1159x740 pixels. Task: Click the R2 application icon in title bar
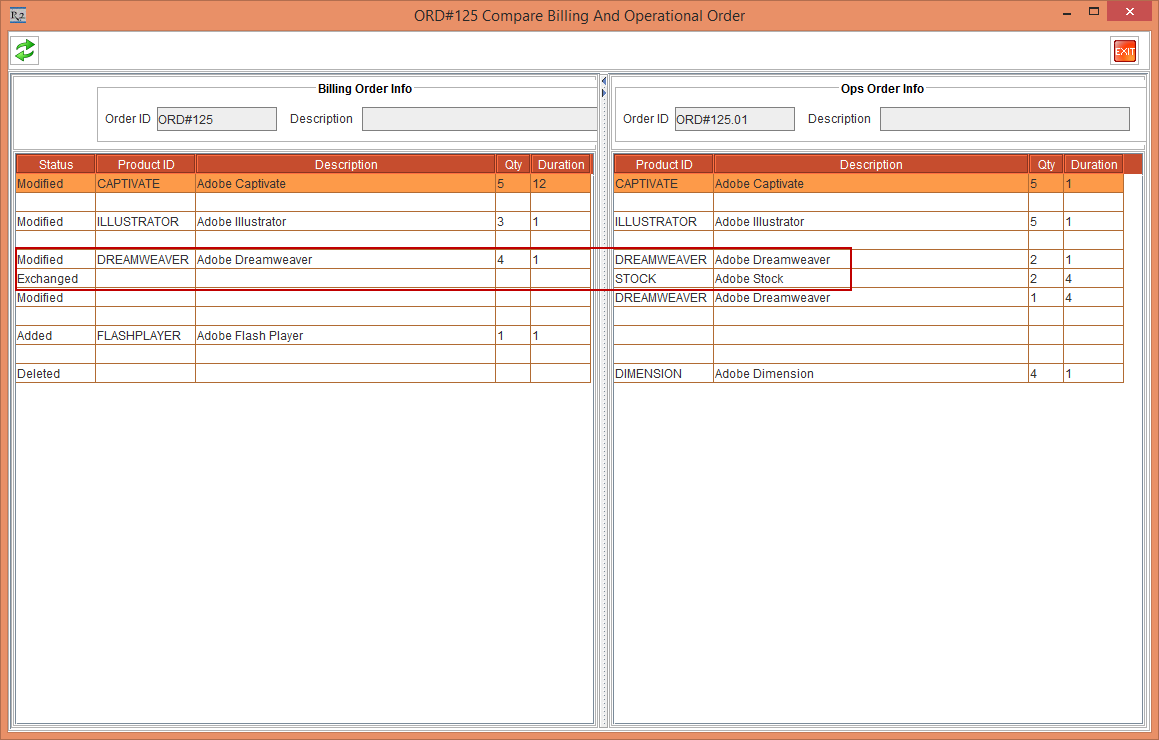coord(18,15)
